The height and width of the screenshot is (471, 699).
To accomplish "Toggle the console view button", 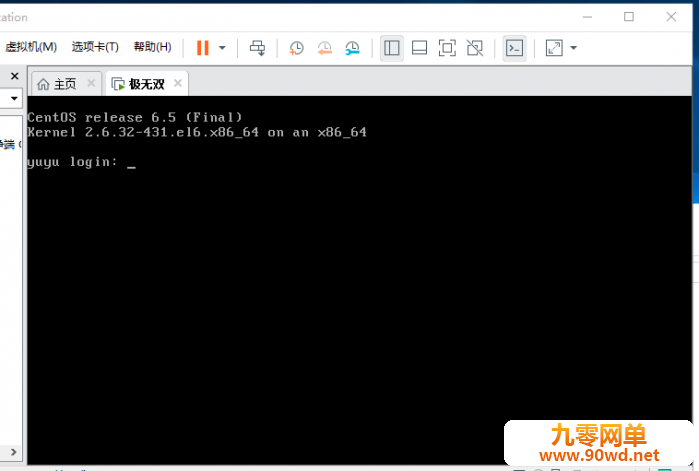I will coord(514,48).
